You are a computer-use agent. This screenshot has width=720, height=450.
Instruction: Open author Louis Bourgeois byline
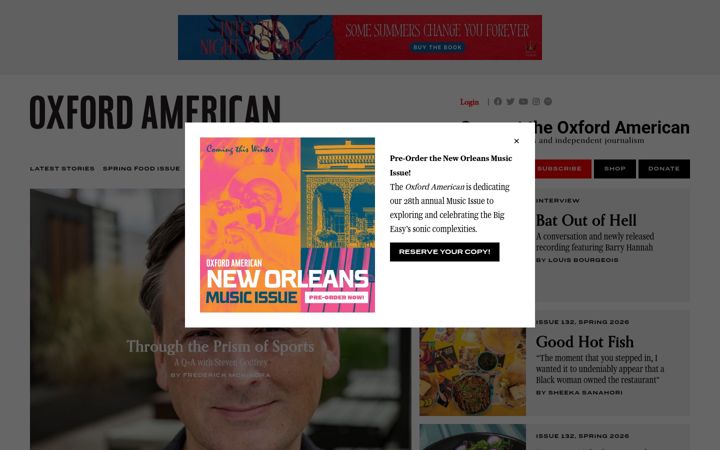click(x=577, y=260)
